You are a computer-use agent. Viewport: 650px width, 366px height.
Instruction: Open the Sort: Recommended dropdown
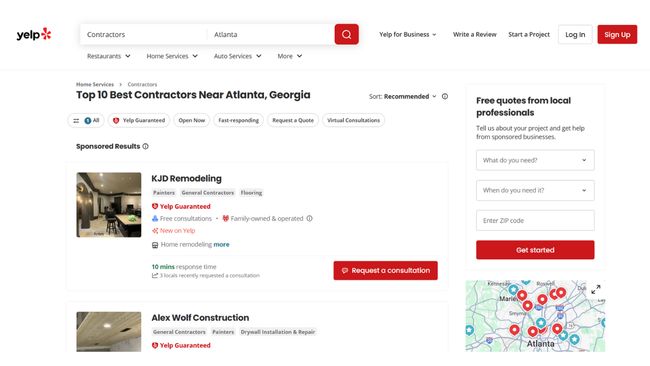click(x=403, y=97)
